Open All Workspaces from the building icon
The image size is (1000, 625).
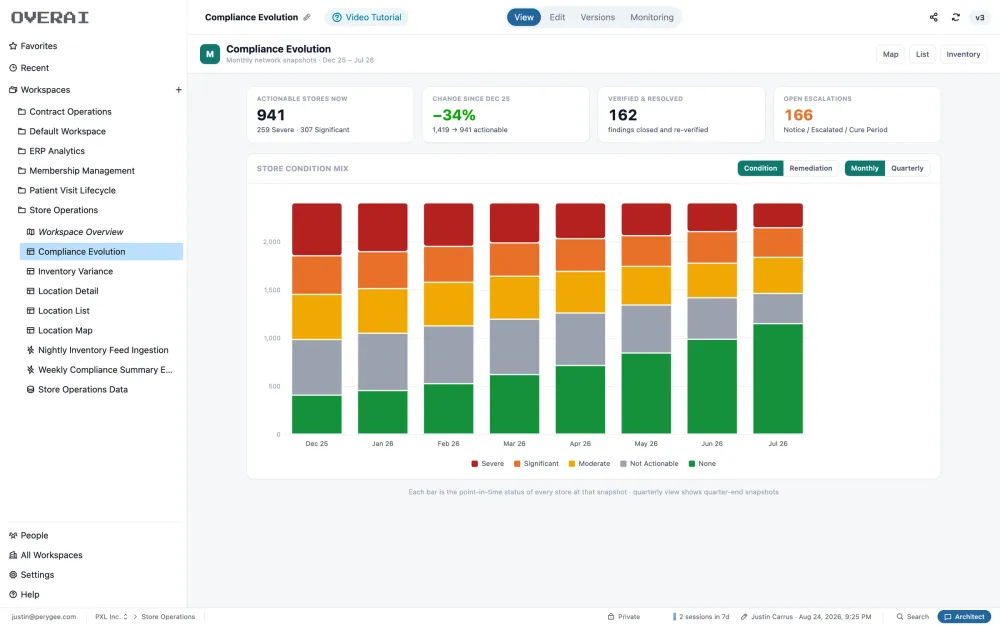pyautogui.click(x=13, y=555)
